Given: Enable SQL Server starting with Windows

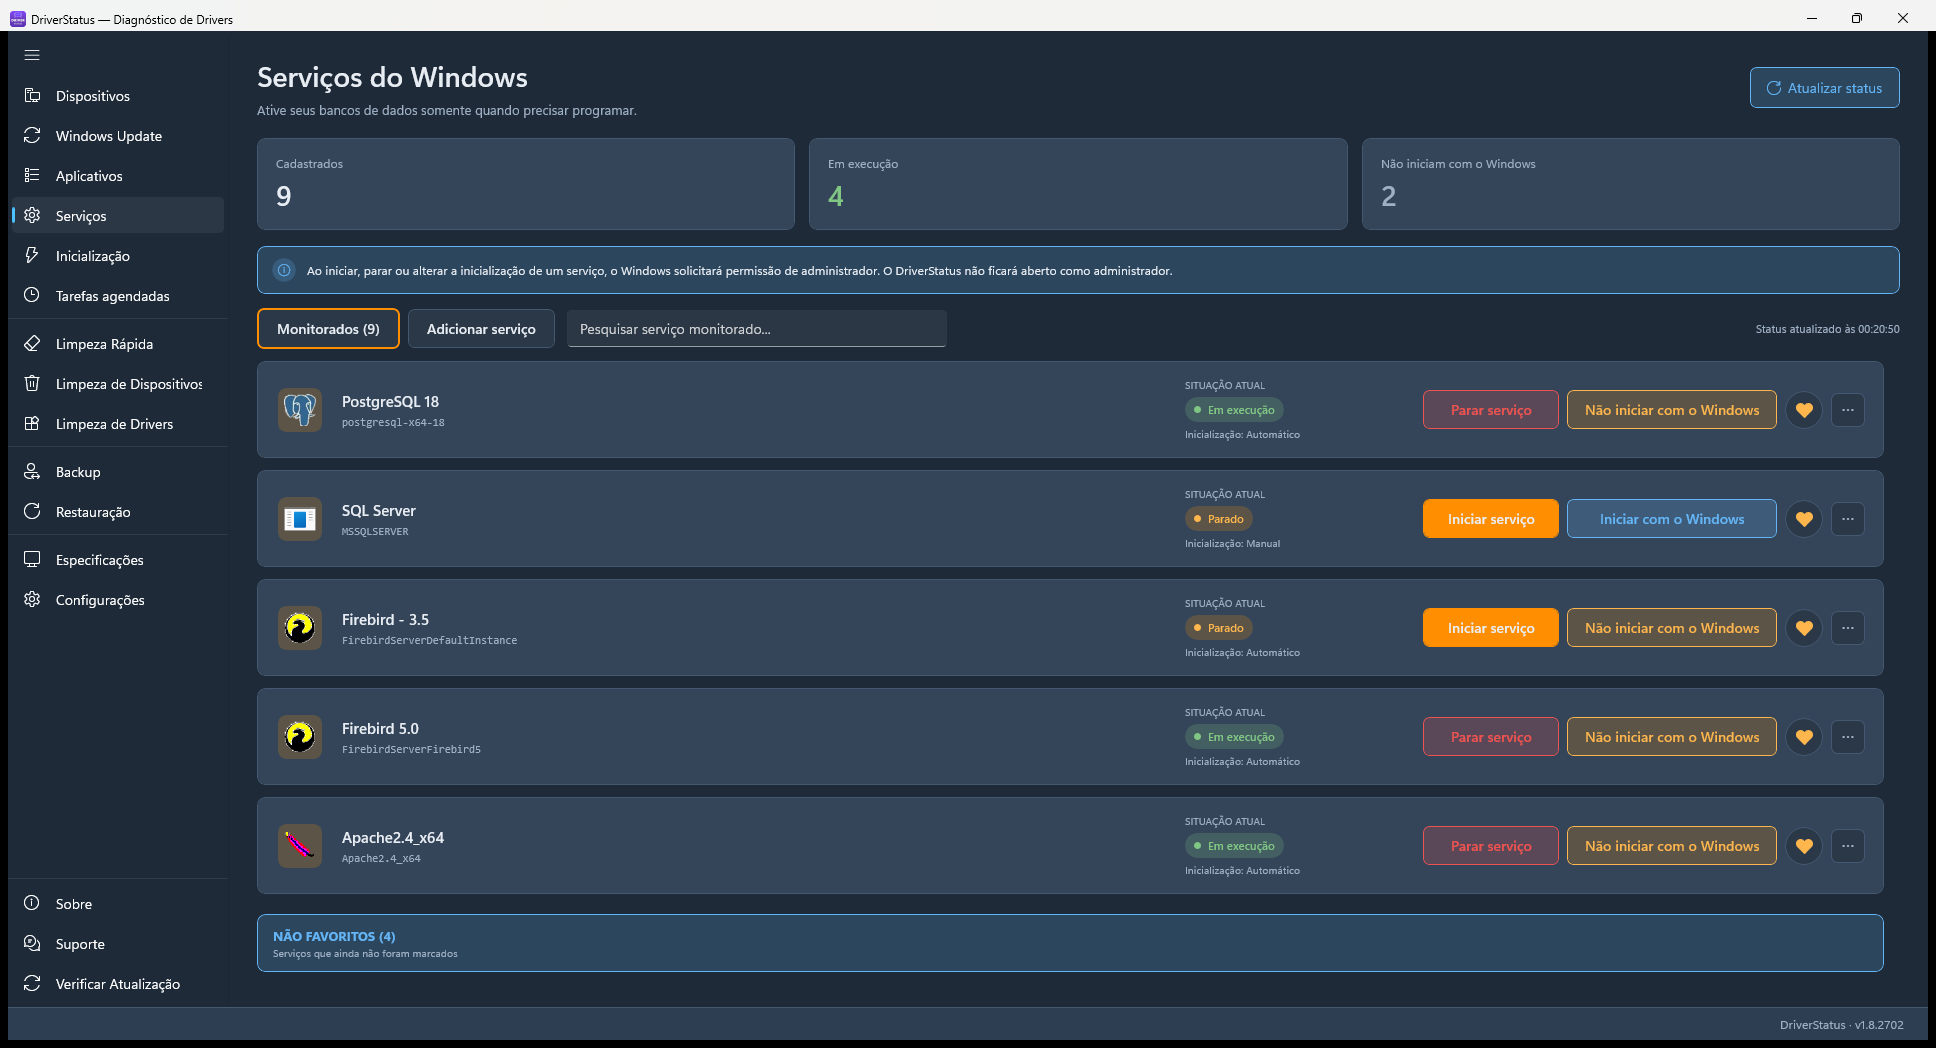Looking at the screenshot, I should (x=1672, y=519).
